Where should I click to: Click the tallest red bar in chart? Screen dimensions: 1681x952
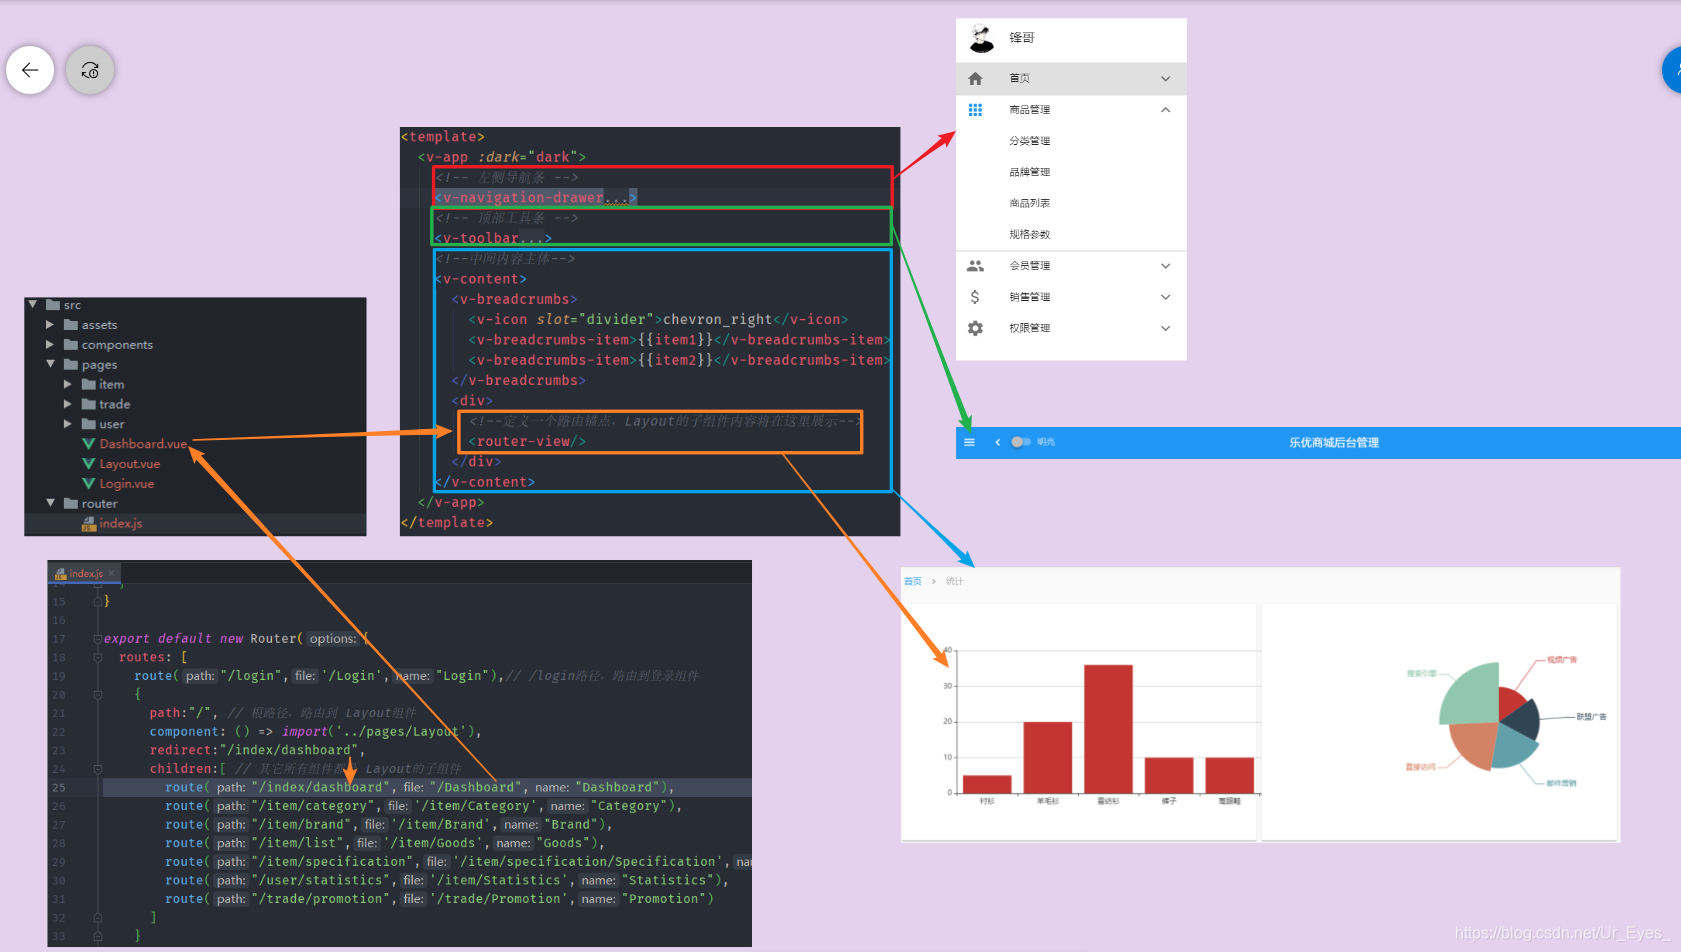click(x=1108, y=729)
